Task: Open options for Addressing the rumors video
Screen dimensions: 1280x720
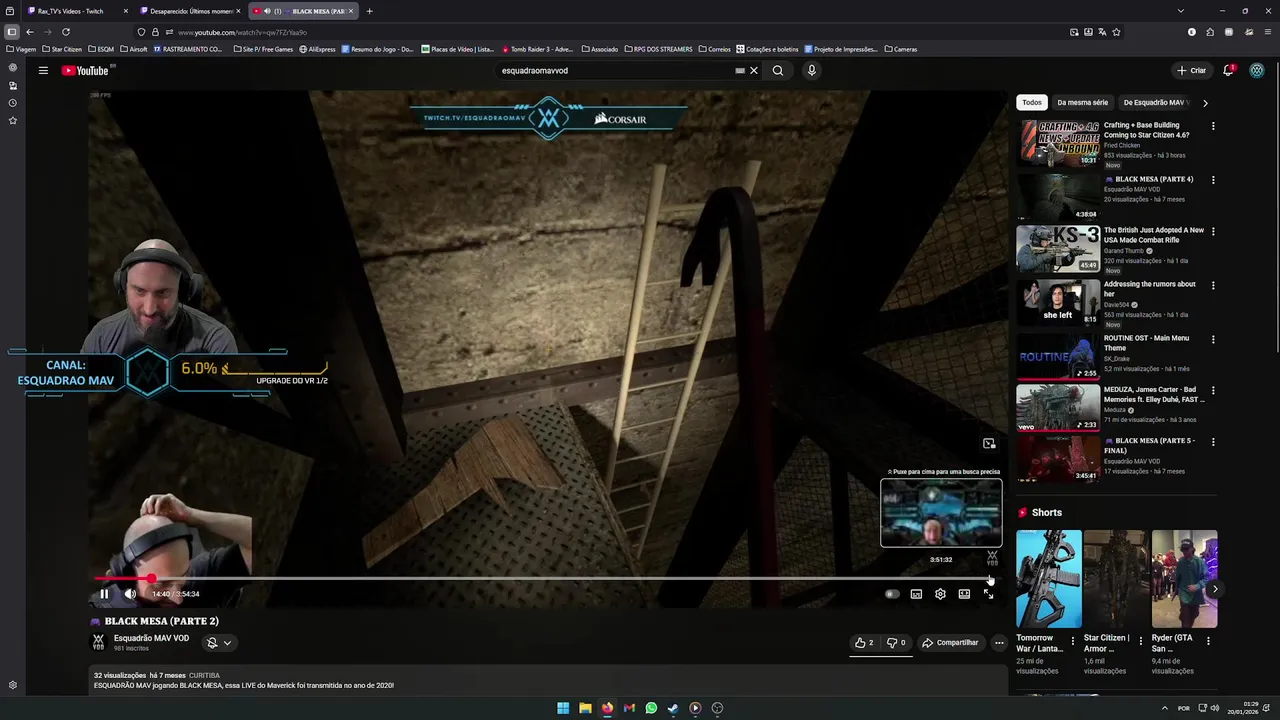Action: tap(1213, 285)
